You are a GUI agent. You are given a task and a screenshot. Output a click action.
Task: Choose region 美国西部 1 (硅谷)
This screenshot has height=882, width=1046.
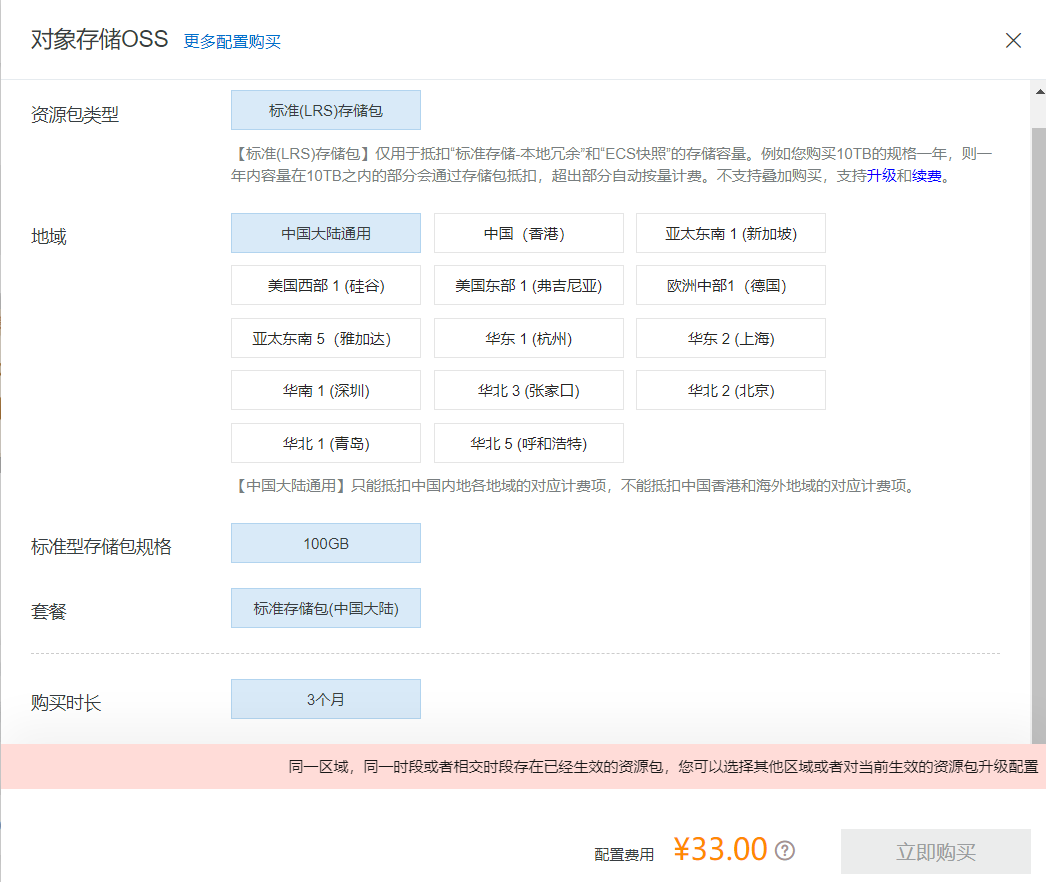pos(326,286)
